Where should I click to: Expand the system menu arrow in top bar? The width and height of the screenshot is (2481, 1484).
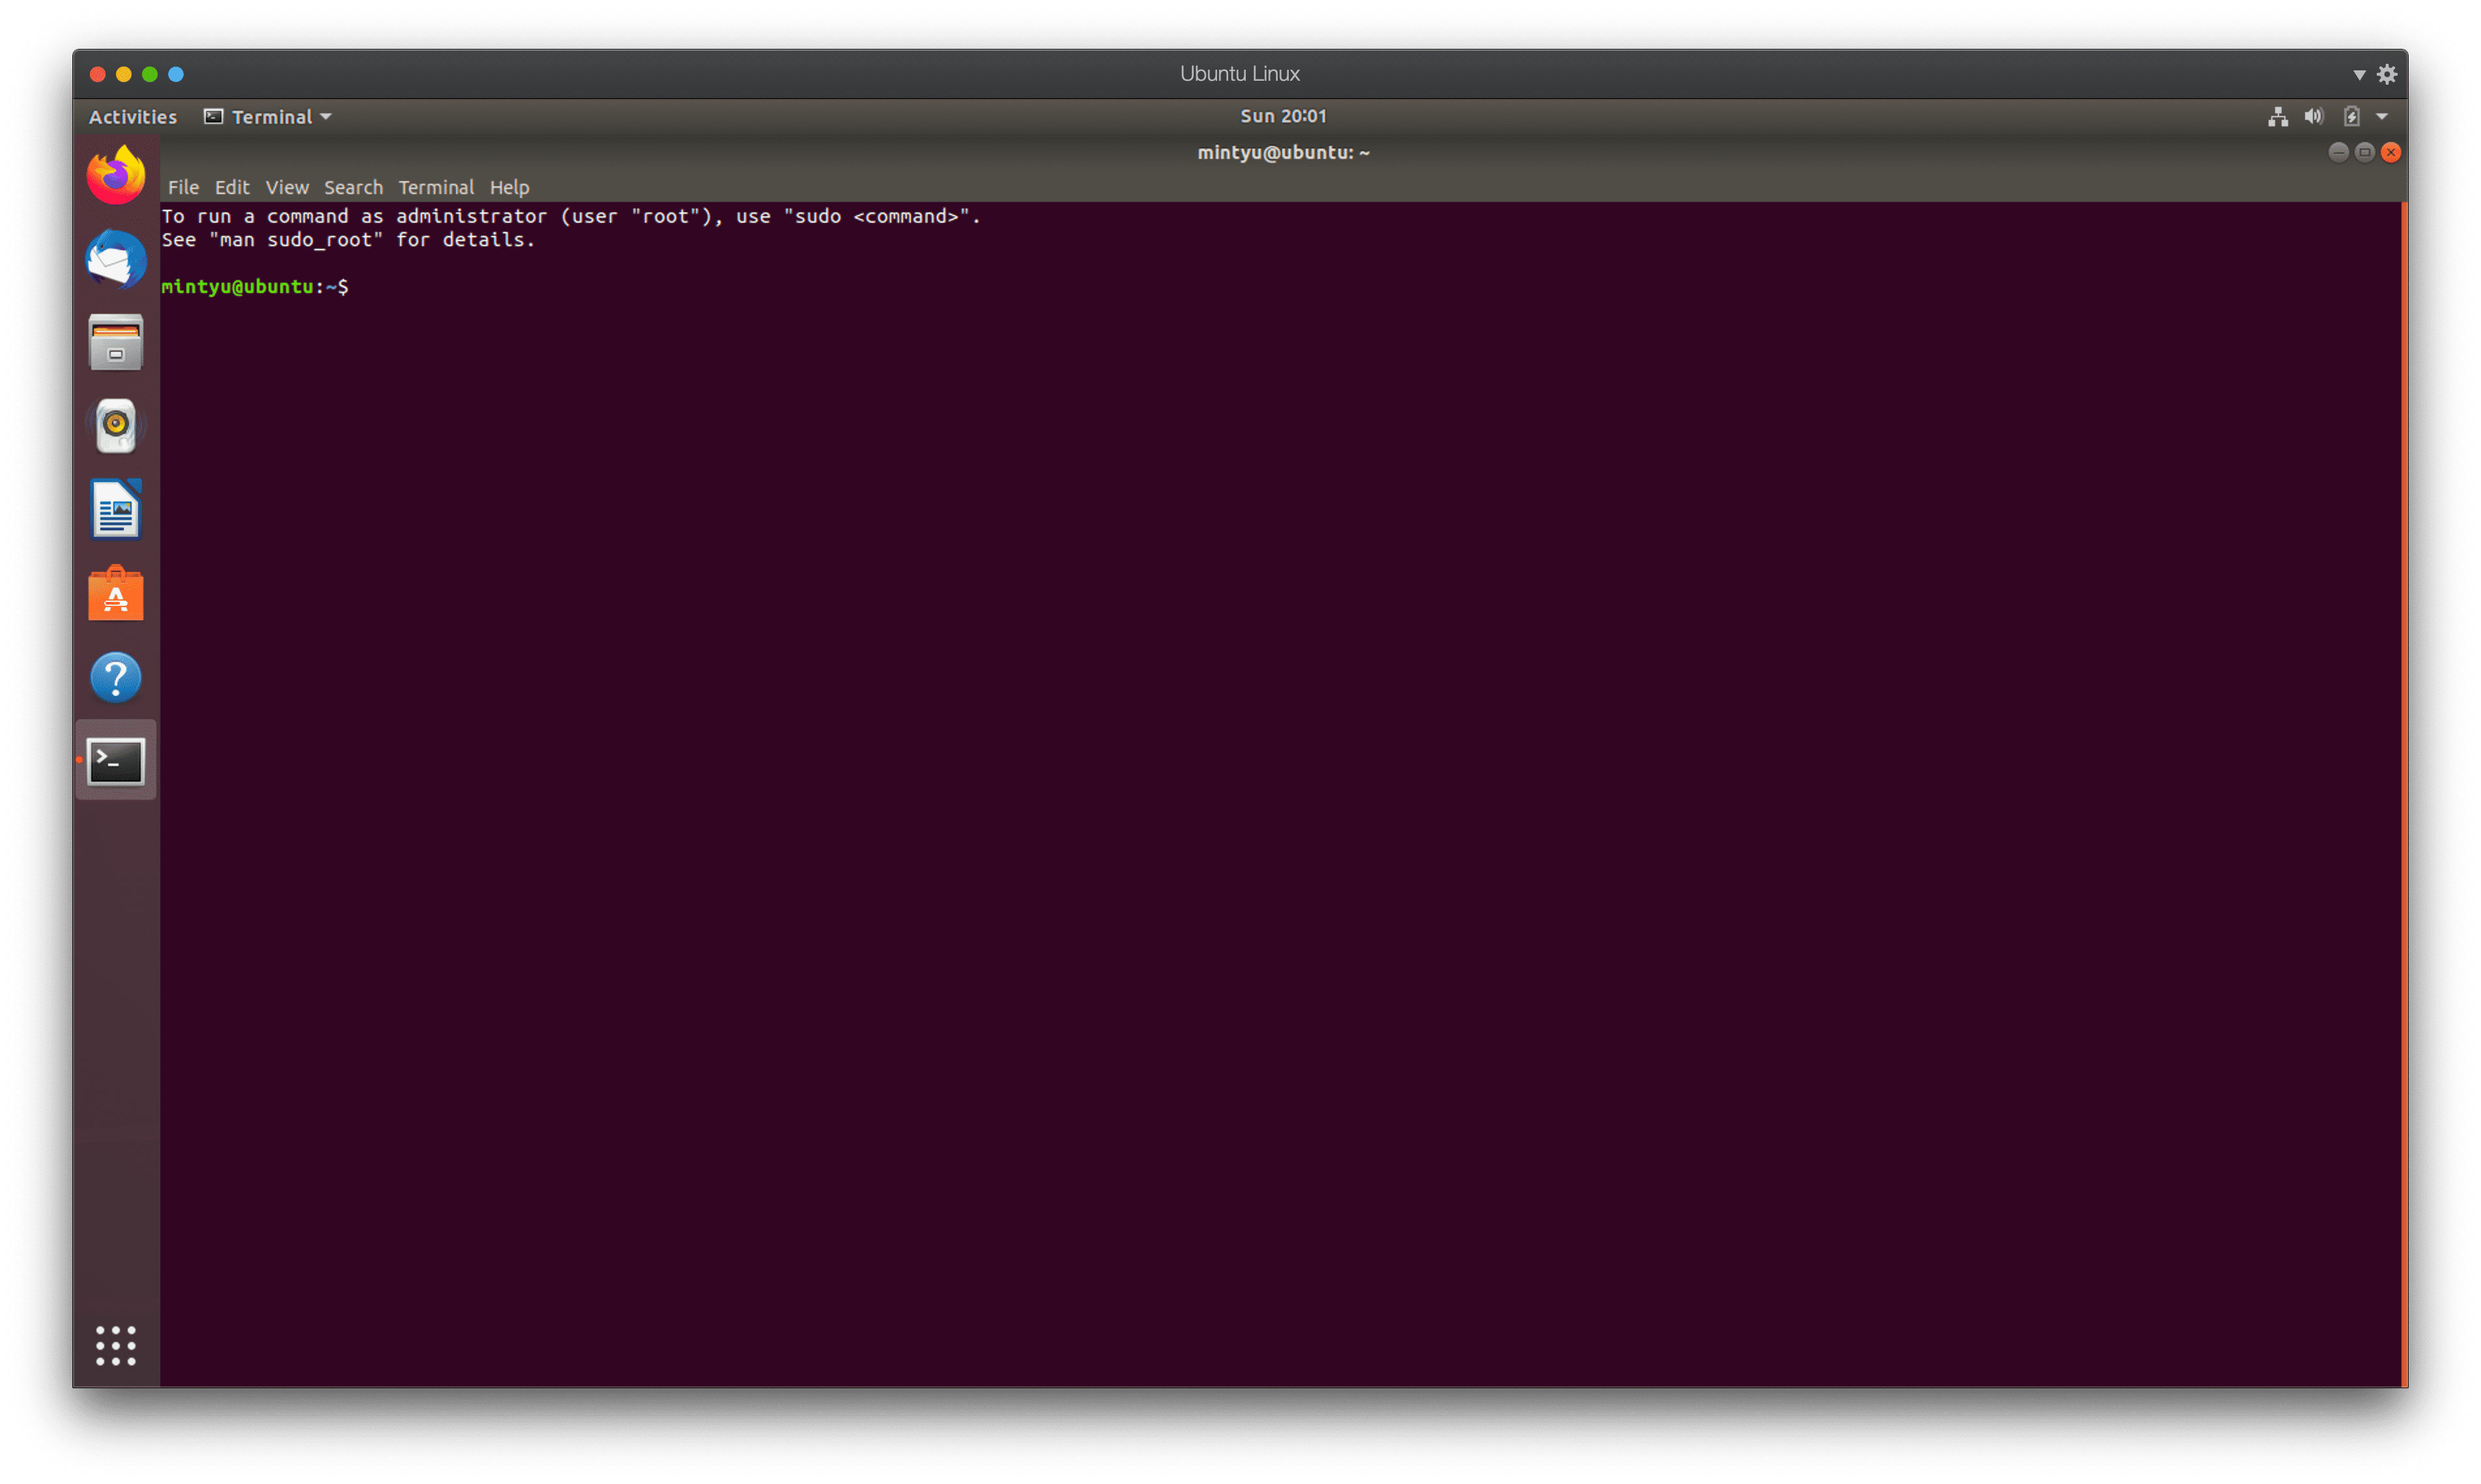[x=2382, y=117]
